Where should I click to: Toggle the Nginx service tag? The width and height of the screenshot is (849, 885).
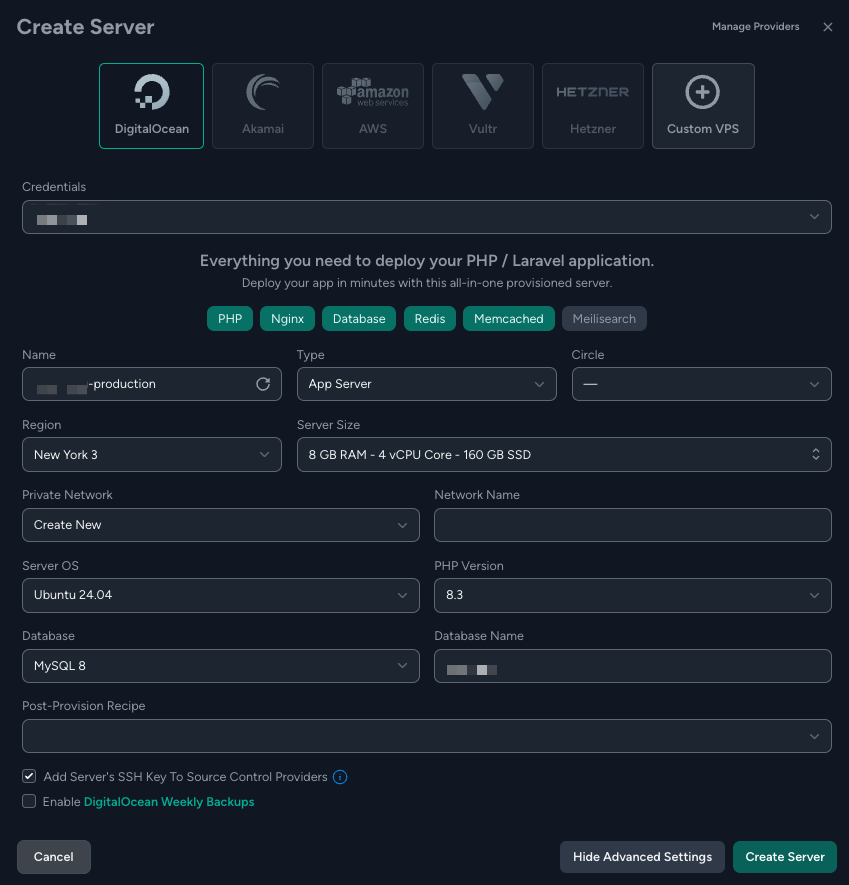coord(287,319)
